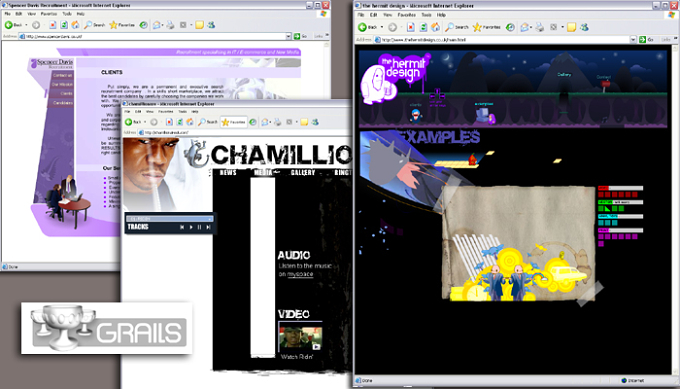Click the Go button in hermit design address bar

(646, 39)
